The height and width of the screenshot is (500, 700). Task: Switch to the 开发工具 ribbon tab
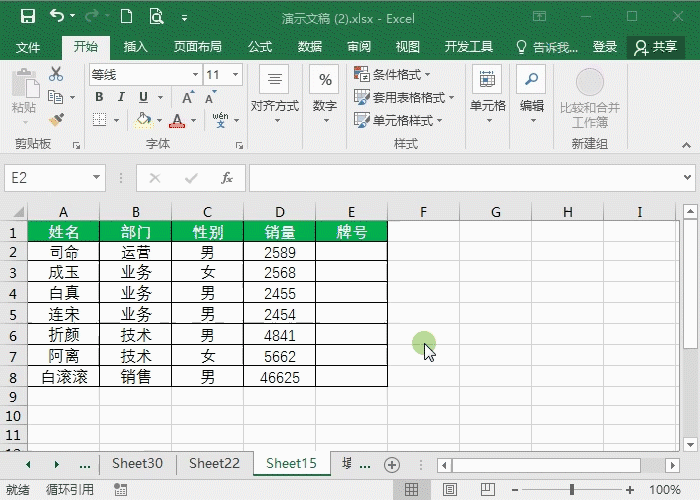tap(468, 47)
